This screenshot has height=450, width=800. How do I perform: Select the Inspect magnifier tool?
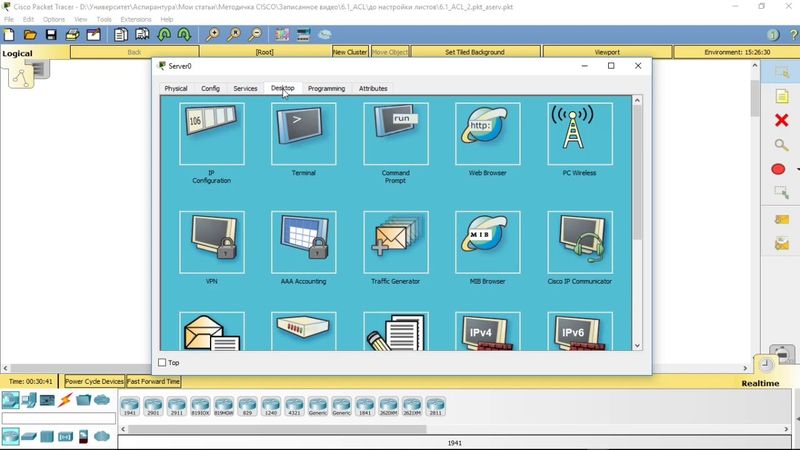click(x=781, y=145)
